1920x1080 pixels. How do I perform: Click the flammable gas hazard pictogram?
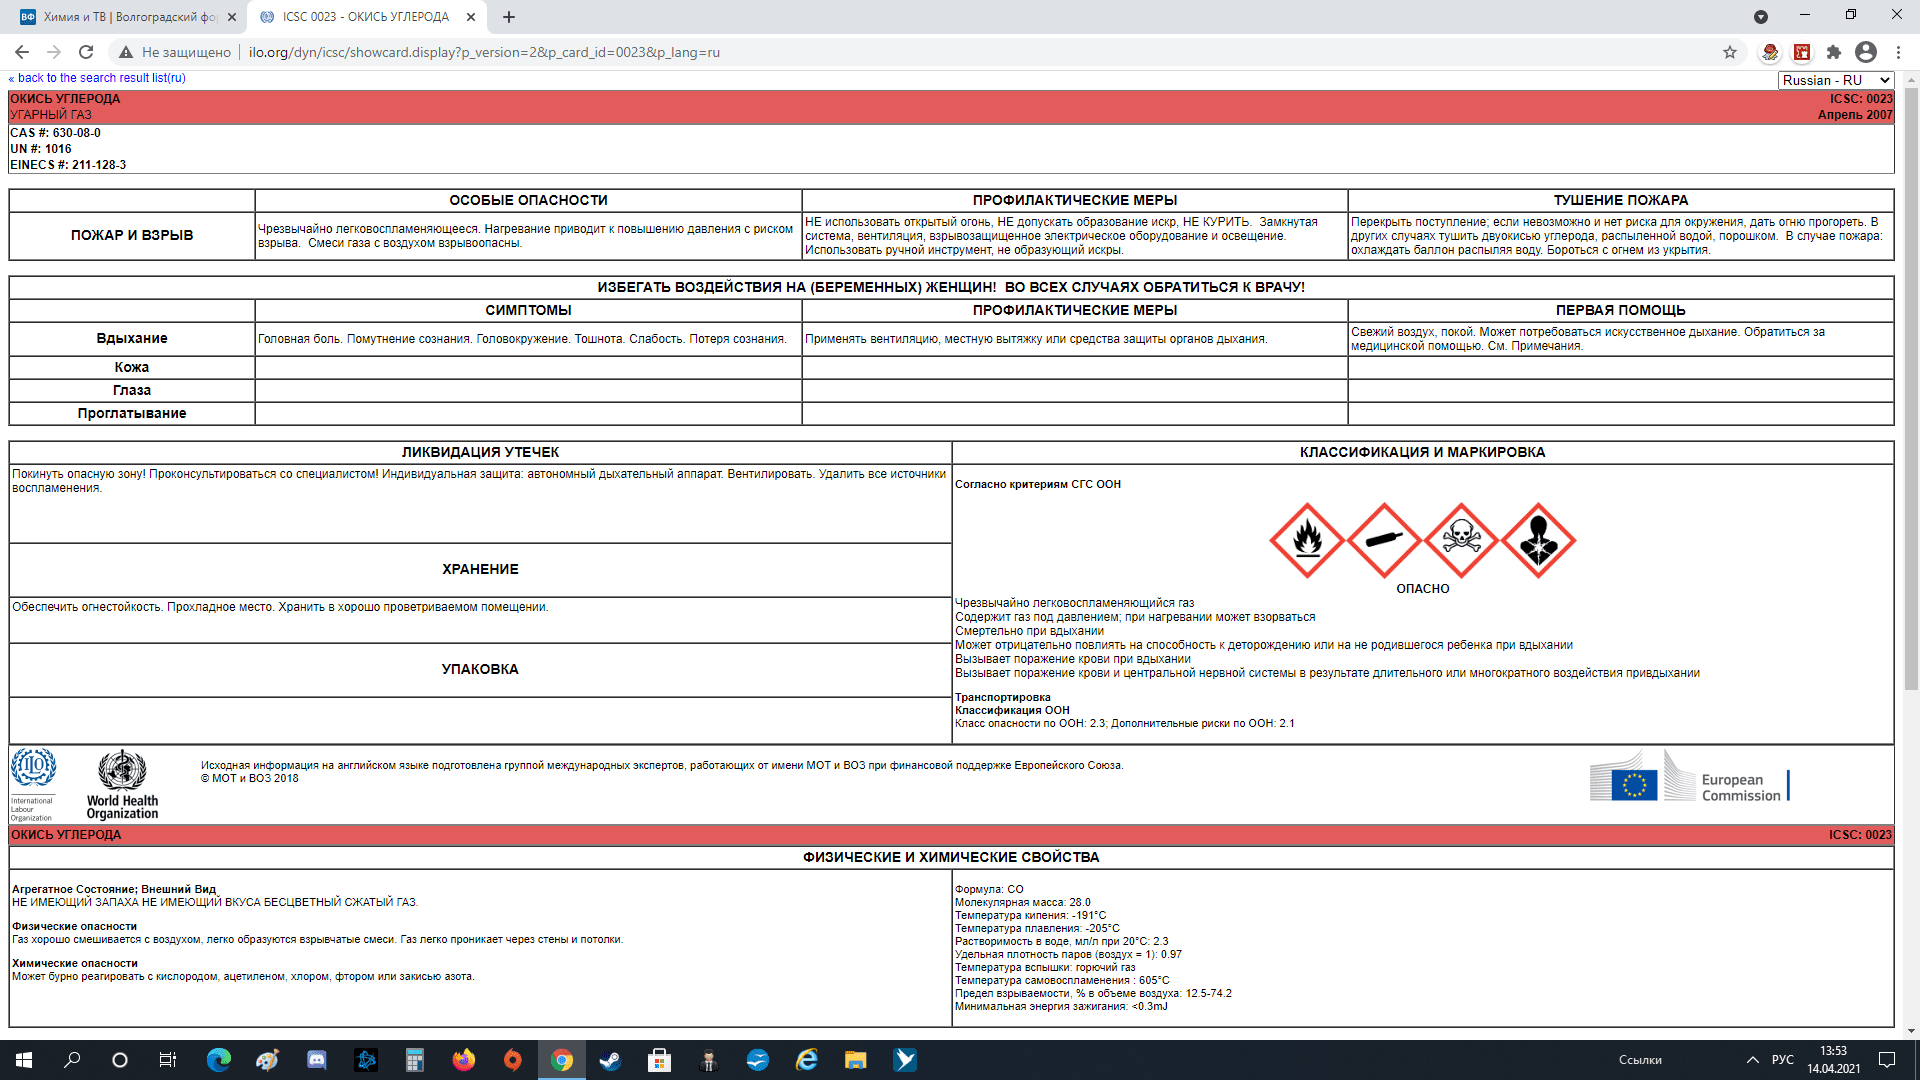1307,540
